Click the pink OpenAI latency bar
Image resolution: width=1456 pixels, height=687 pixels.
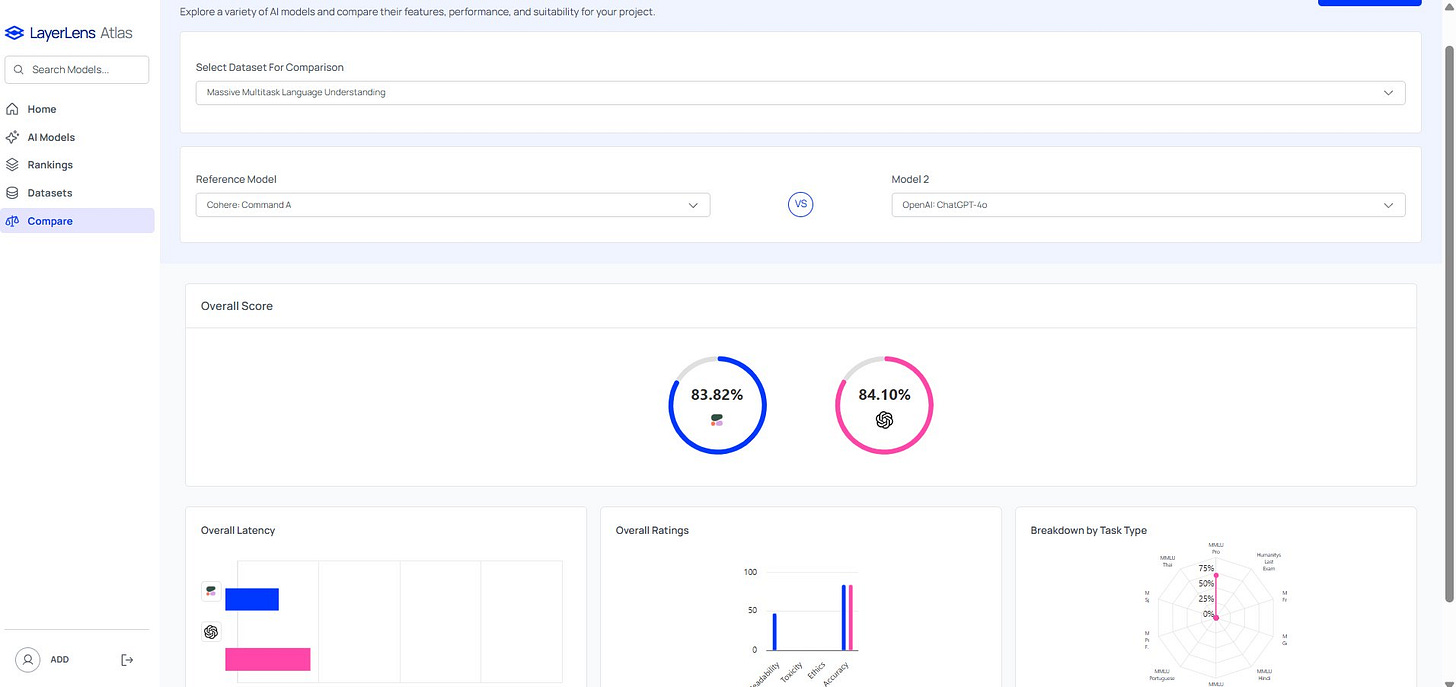click(x=268, y=659)
